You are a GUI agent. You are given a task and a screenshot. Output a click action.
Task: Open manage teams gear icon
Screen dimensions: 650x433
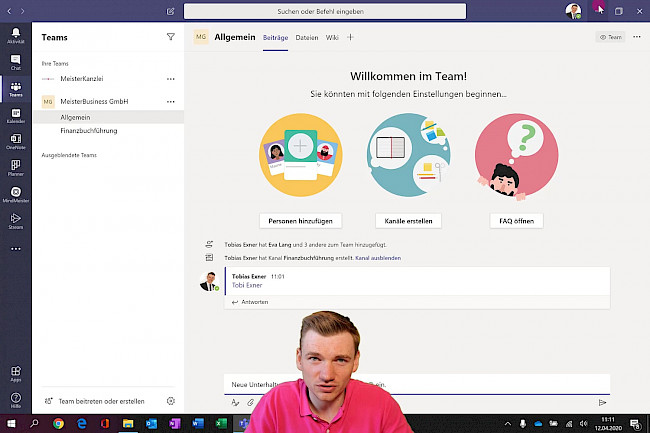171,401
